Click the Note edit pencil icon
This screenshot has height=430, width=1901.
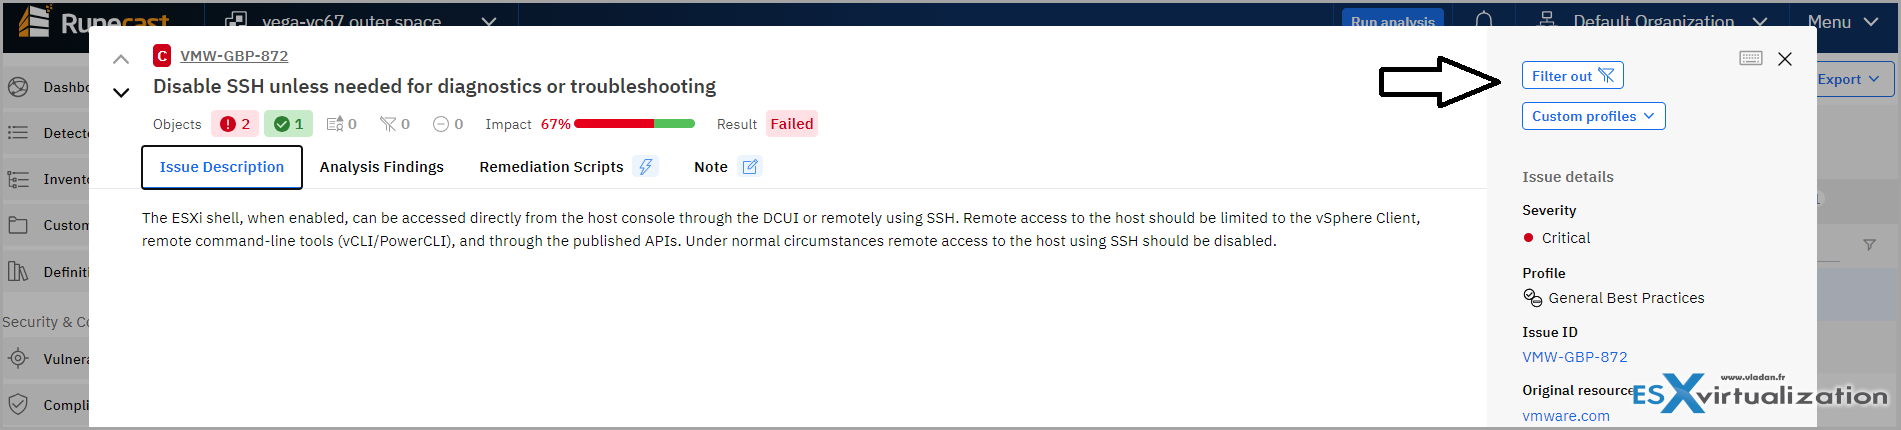click(x=750, y=167)
